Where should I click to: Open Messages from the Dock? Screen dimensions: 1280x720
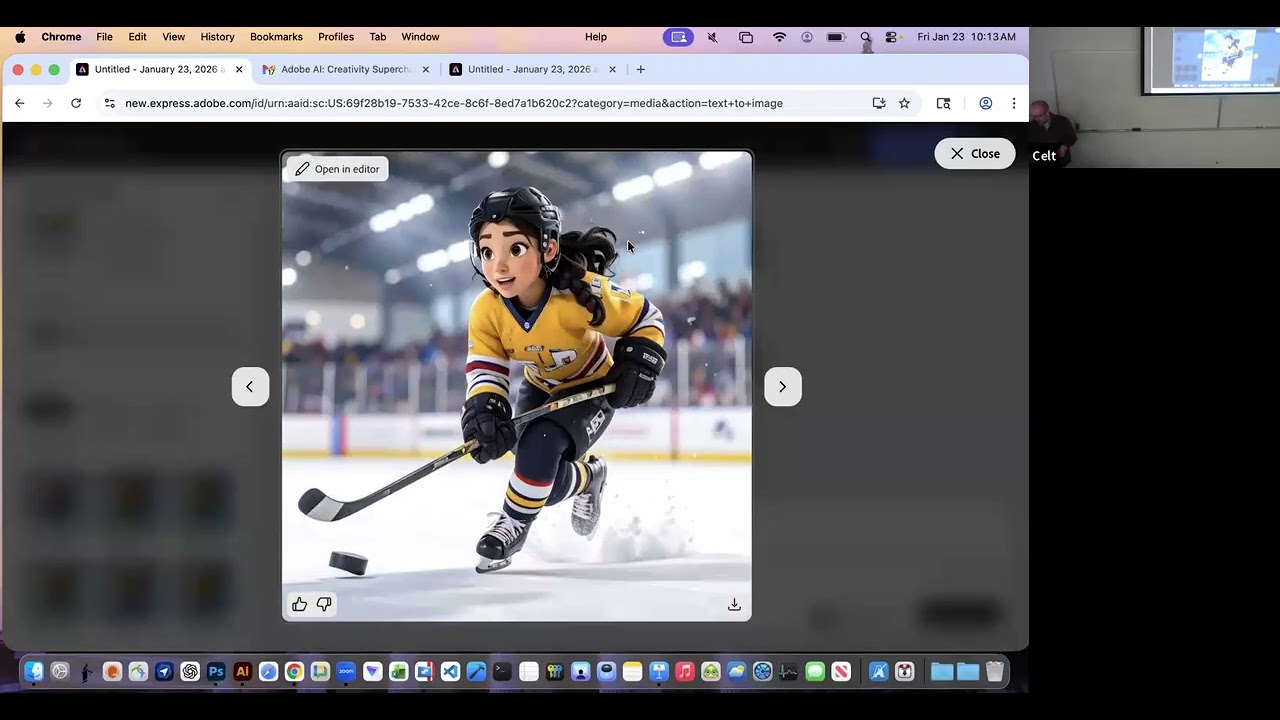[815, 672]
